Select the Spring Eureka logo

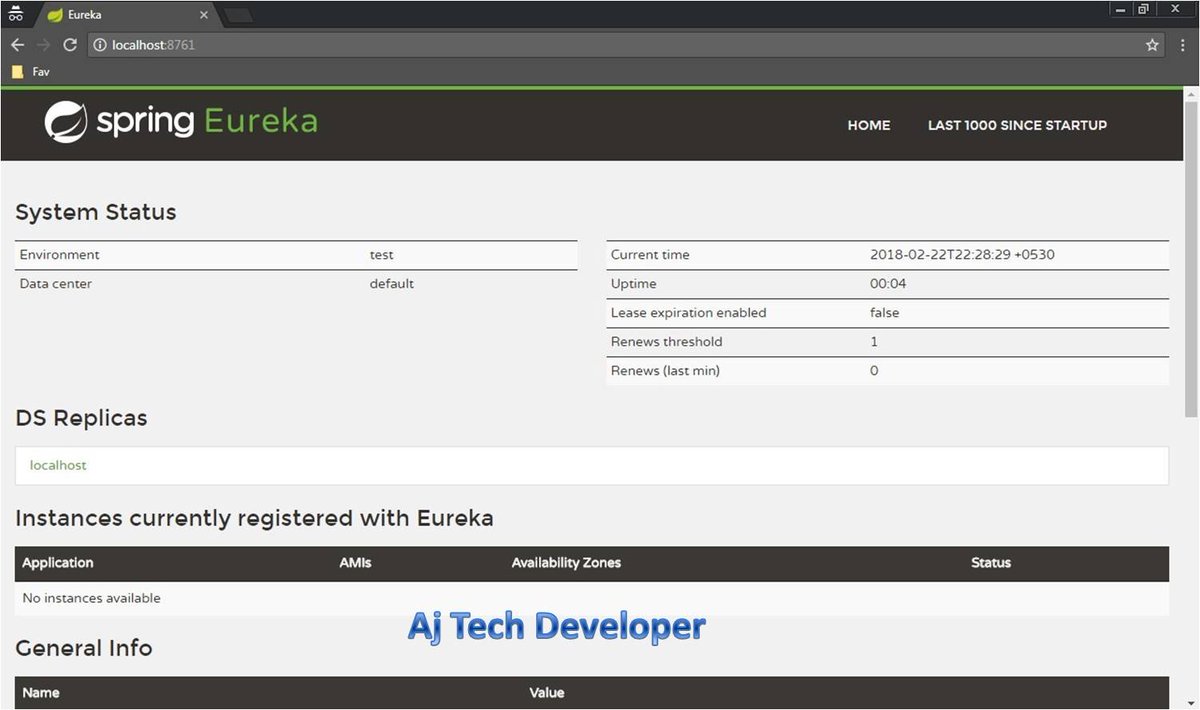tap(180, 120)
